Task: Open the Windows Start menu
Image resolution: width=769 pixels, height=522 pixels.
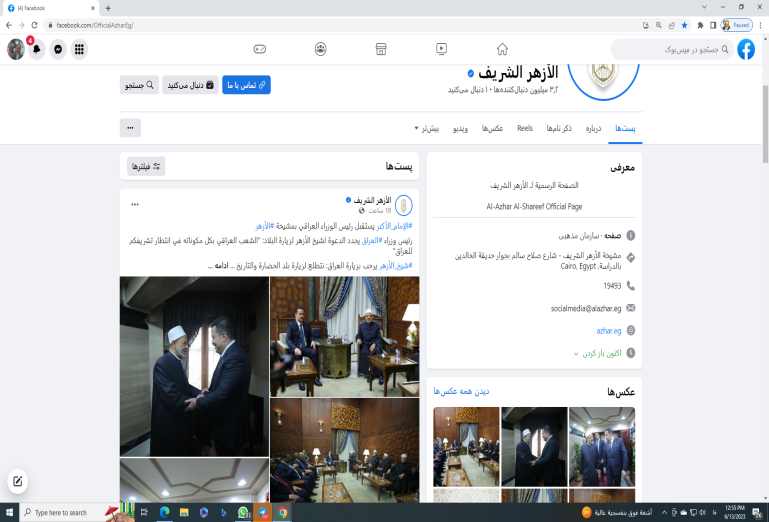Action: click(x=9, y=512)
